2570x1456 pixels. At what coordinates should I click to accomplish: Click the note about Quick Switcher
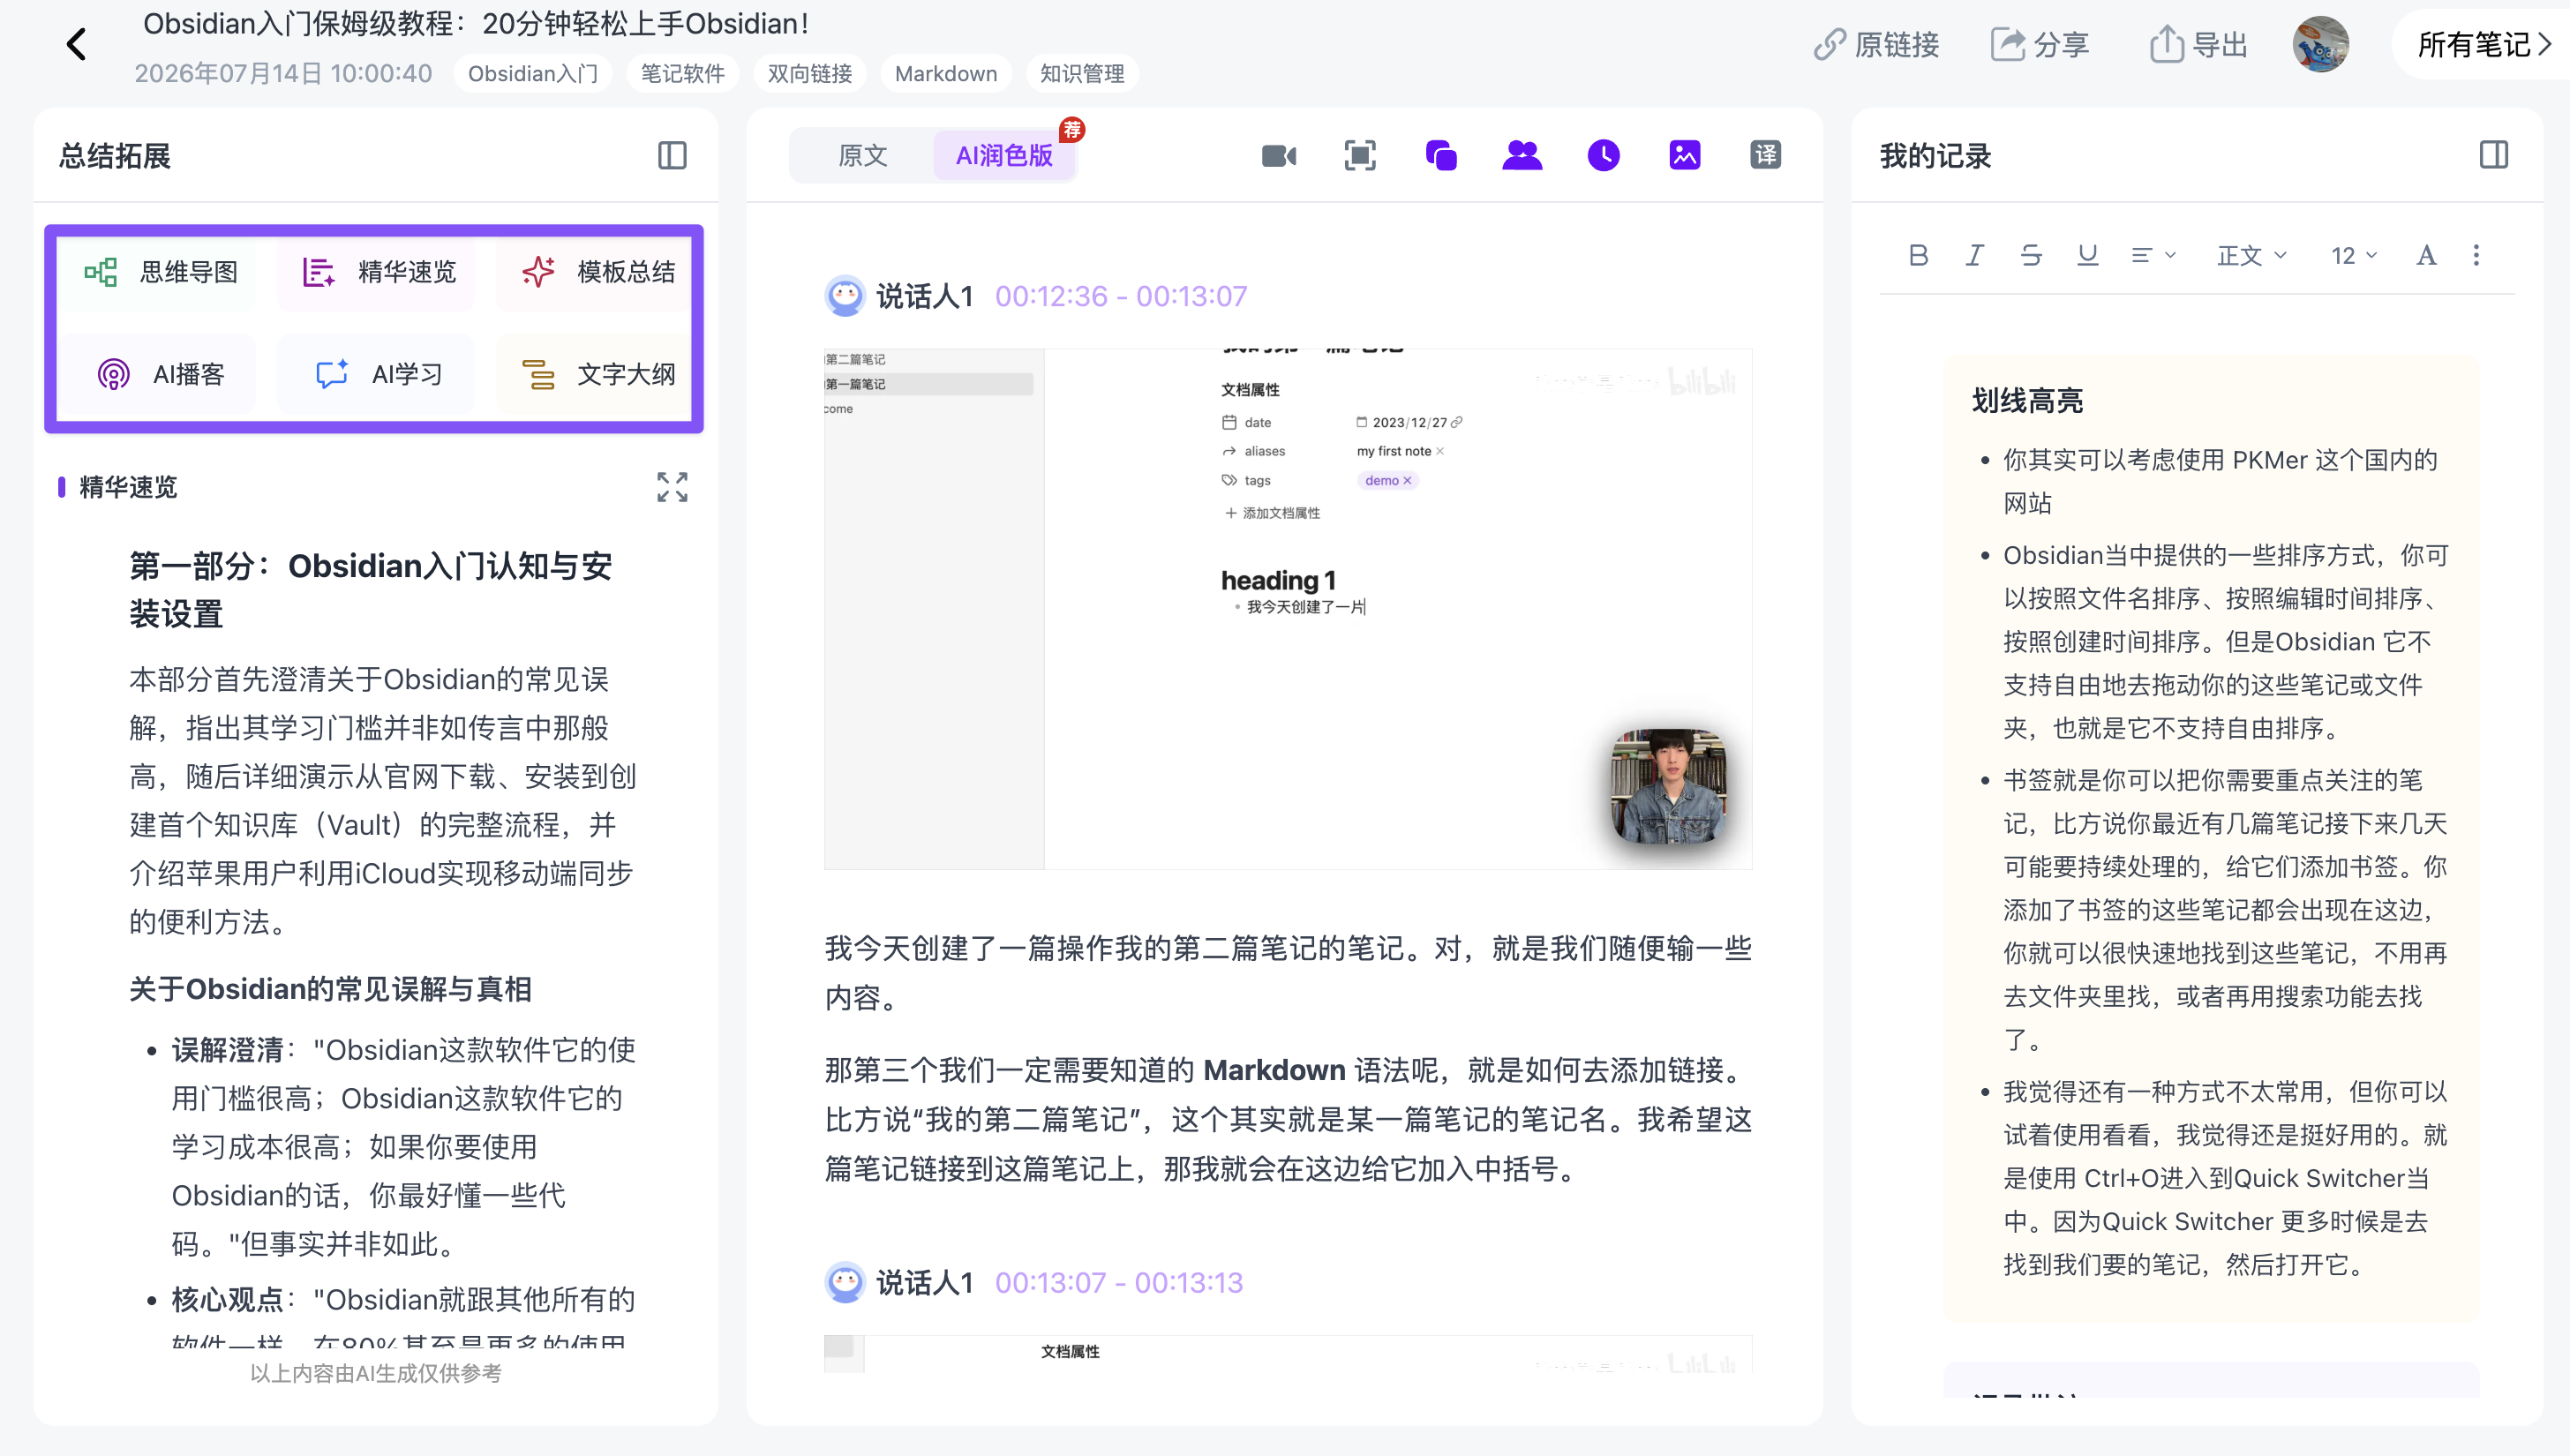(x=2224, y=1178)
